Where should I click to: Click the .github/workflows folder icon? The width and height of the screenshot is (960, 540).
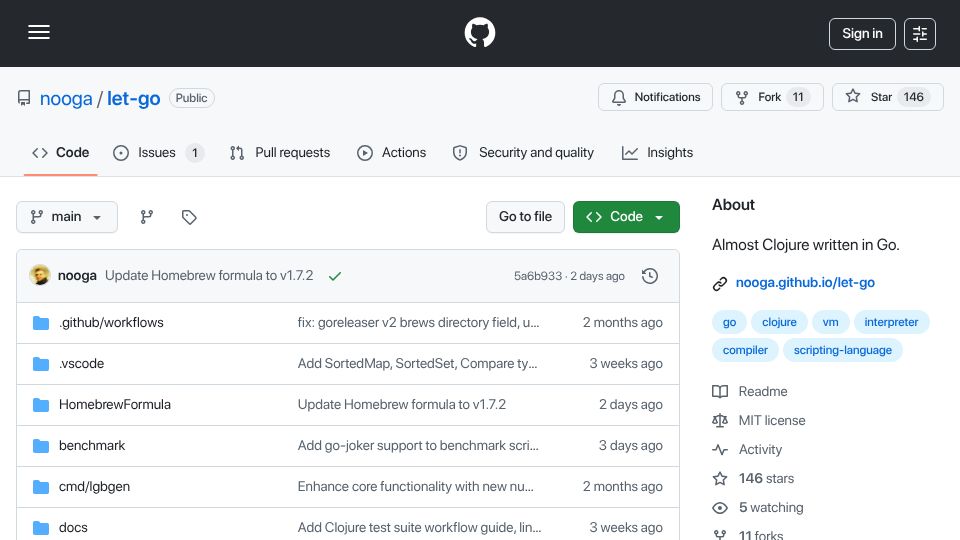[41, 323]
